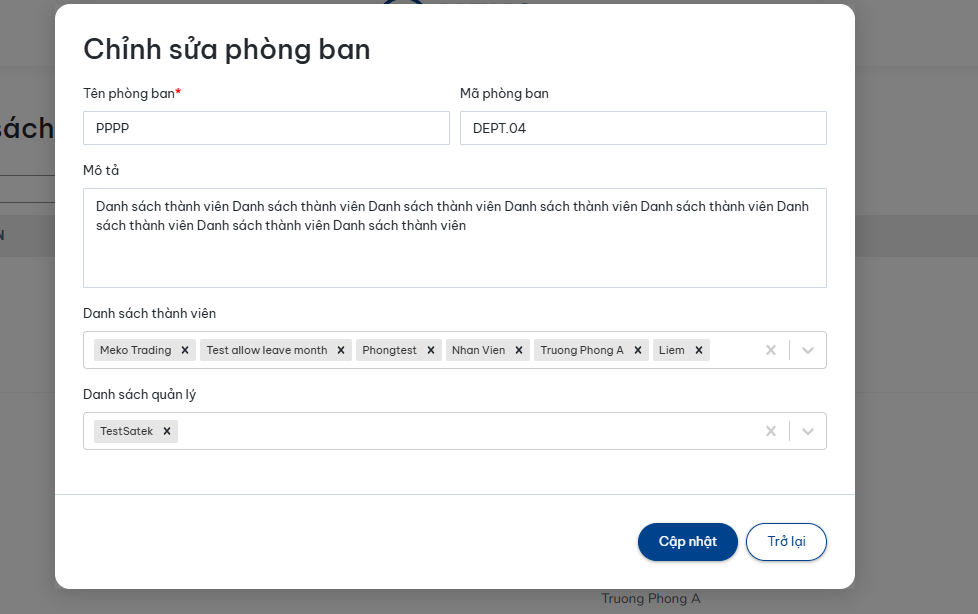
Task: Click the Liem member tag label
Action: click(672, 350)
